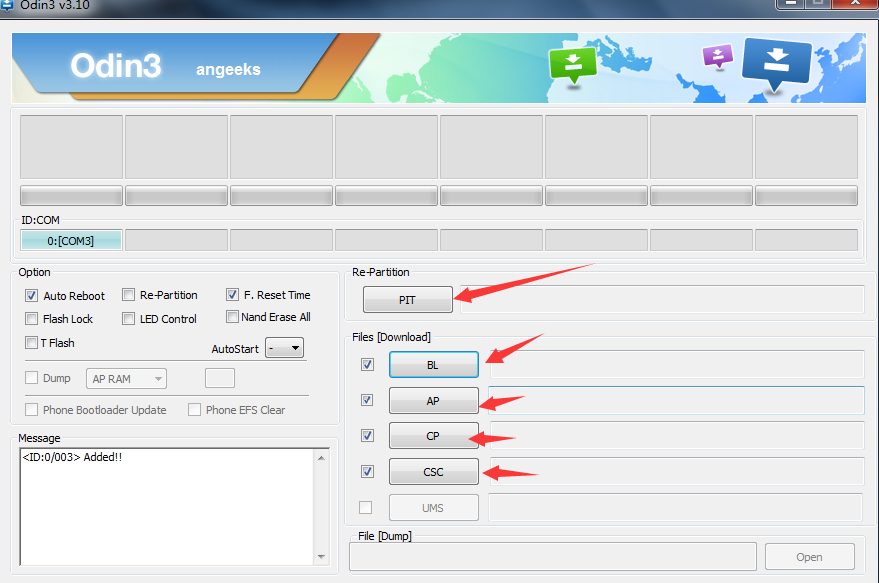Click the CP file button
The width and height of the screenshot is (879, 583).
pos(433,436)
